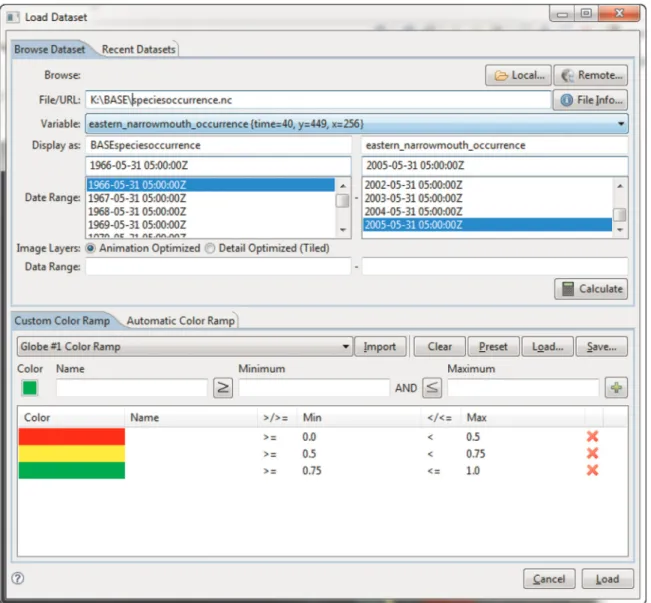The image size is (651, 603).
Task: Click the green plus add-color-entry icon
Action: click(616, 388)
